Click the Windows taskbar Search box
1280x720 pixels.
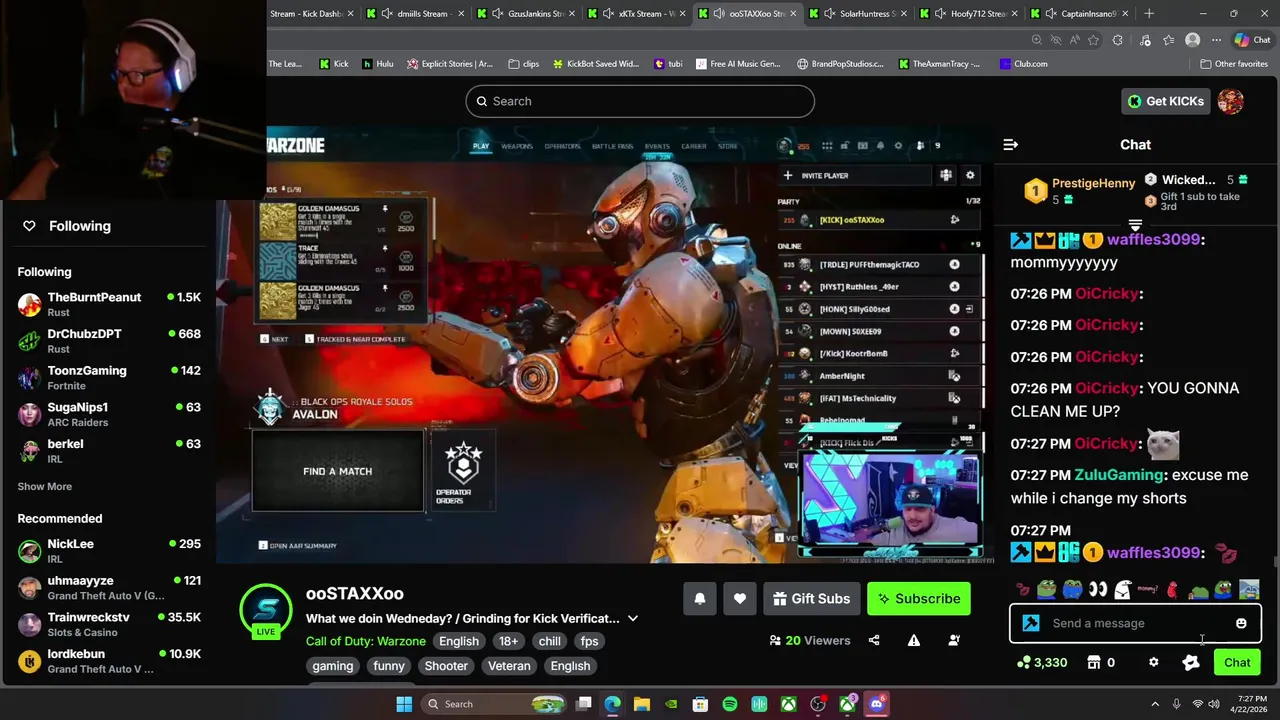pyautogui.click(x=495, y=704)
